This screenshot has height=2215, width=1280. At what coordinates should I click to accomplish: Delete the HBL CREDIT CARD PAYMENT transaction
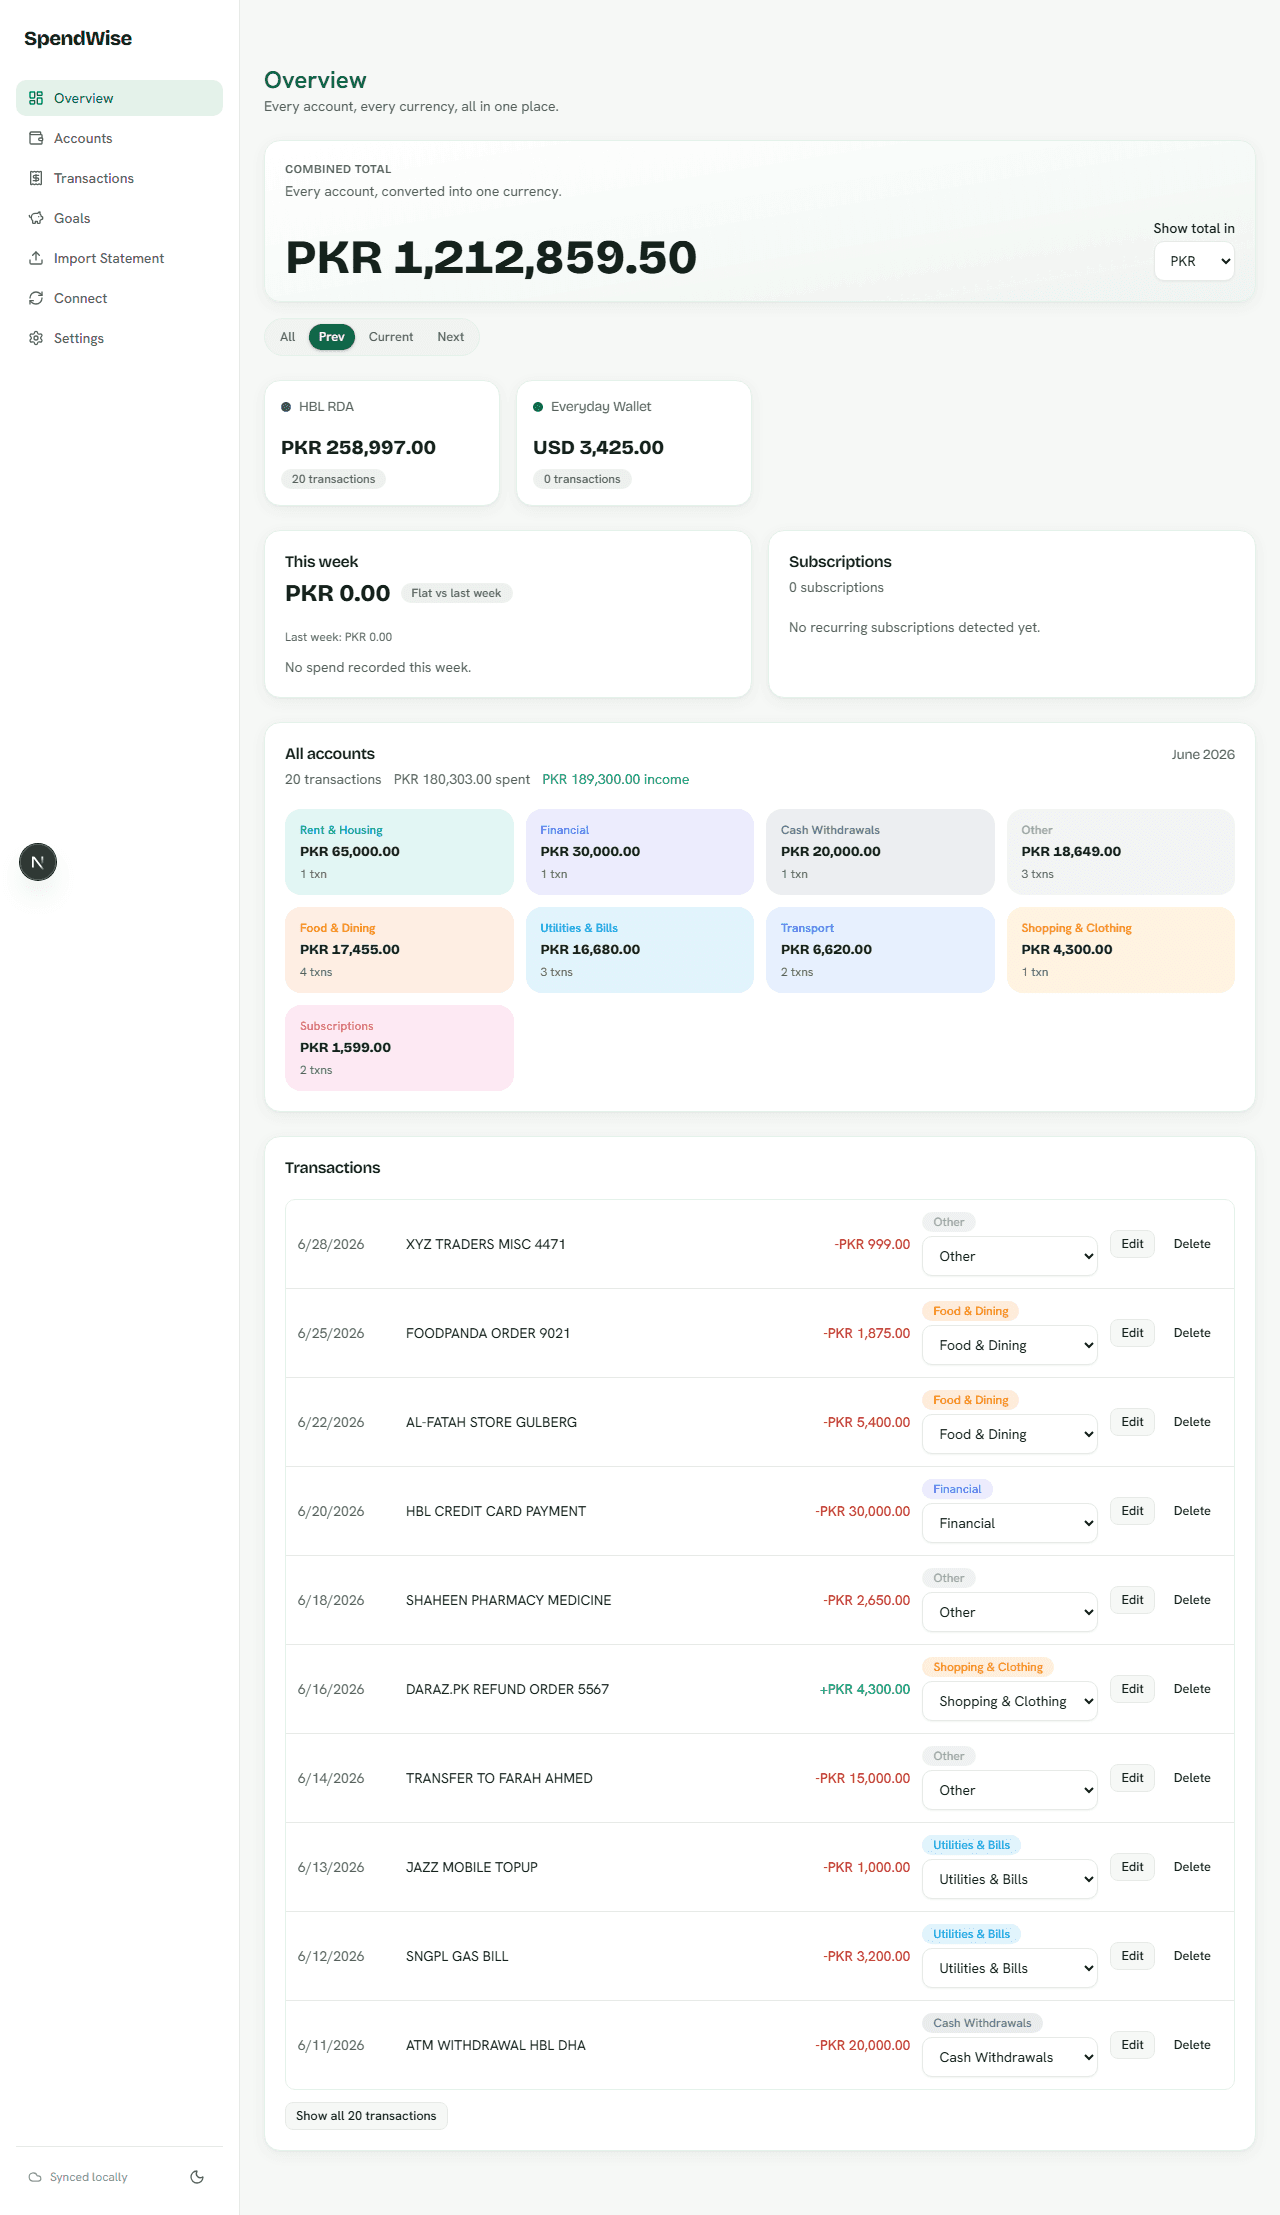pos(1192,1511)
